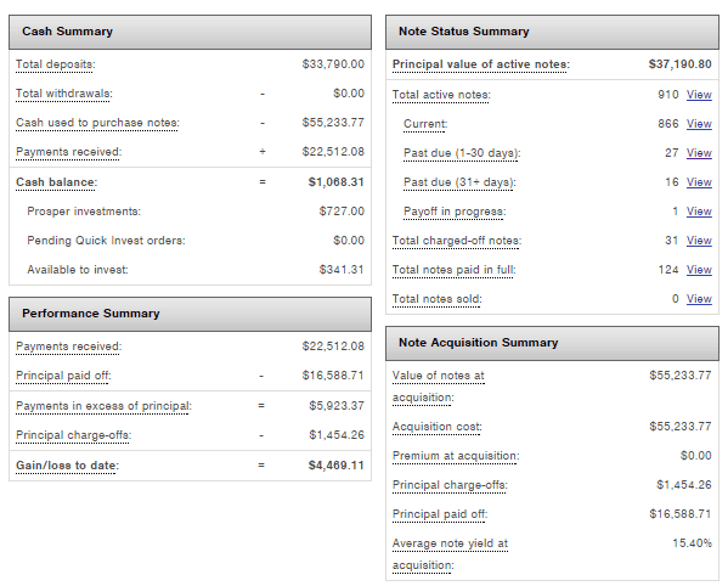
Task: View notes Past due (31+ days)
Action: [x=699, y=182]
